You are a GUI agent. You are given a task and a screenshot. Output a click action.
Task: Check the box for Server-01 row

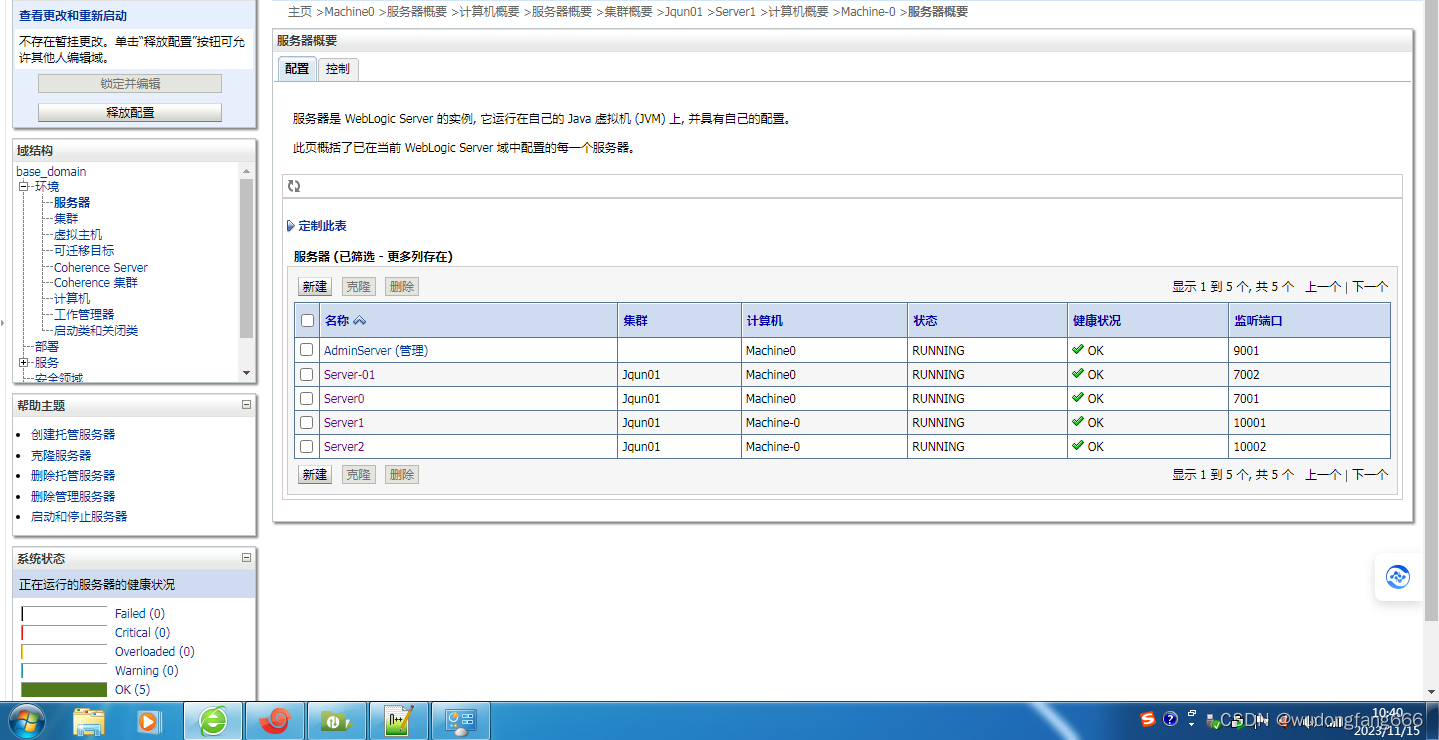coord(307,374)
